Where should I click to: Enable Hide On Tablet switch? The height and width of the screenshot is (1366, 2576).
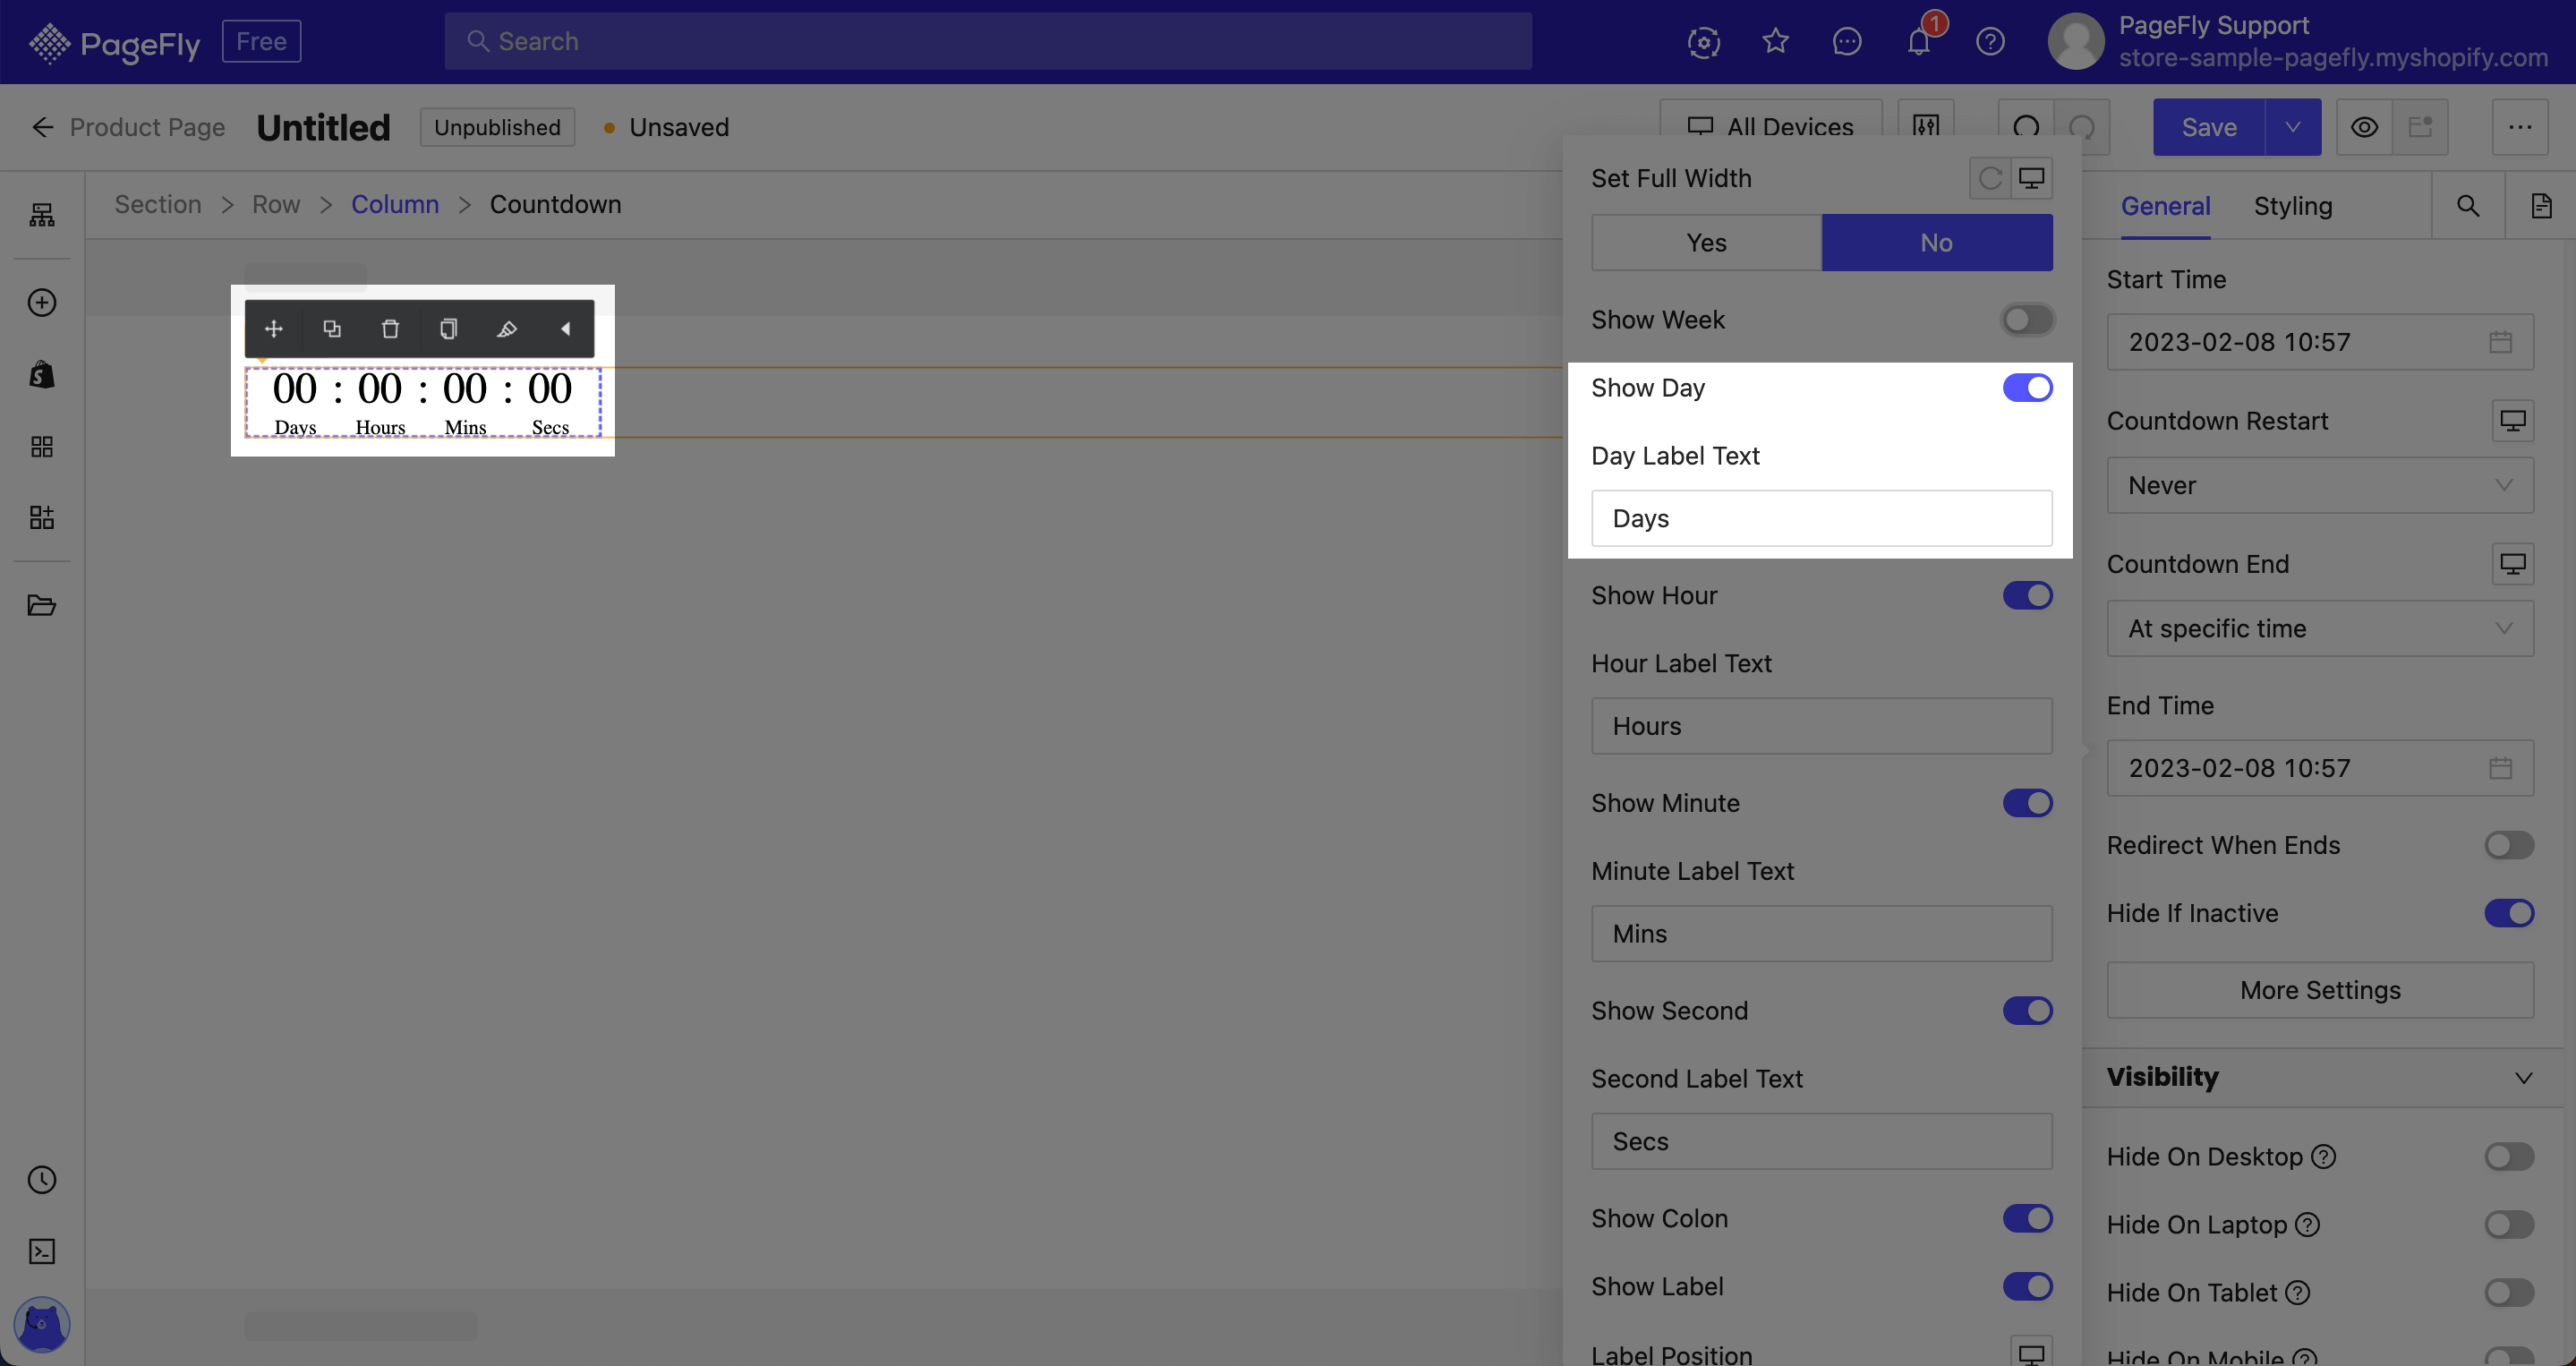(2509, 1293)
